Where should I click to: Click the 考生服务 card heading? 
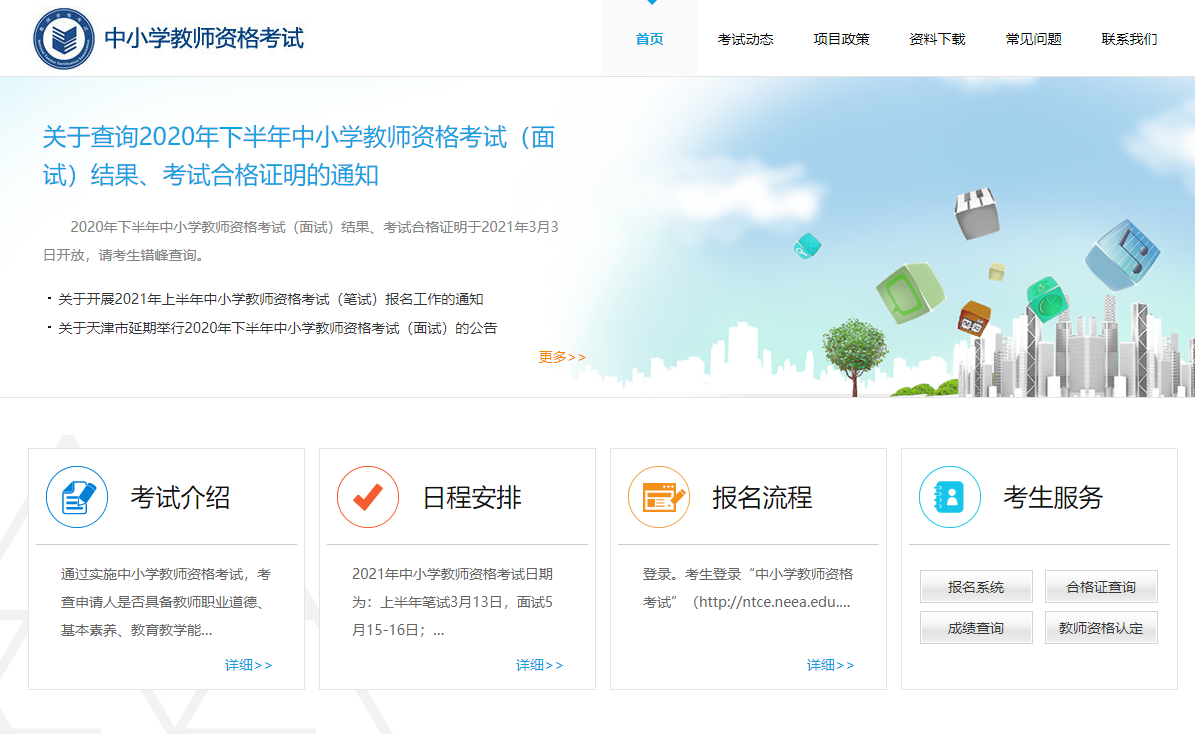click(1053, 497)
